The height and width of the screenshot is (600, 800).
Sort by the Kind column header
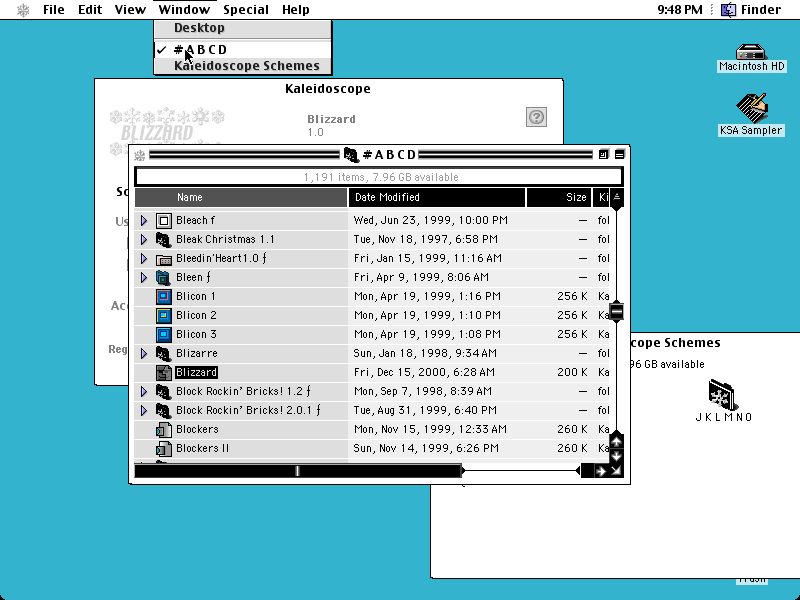(x=602, y=197)
